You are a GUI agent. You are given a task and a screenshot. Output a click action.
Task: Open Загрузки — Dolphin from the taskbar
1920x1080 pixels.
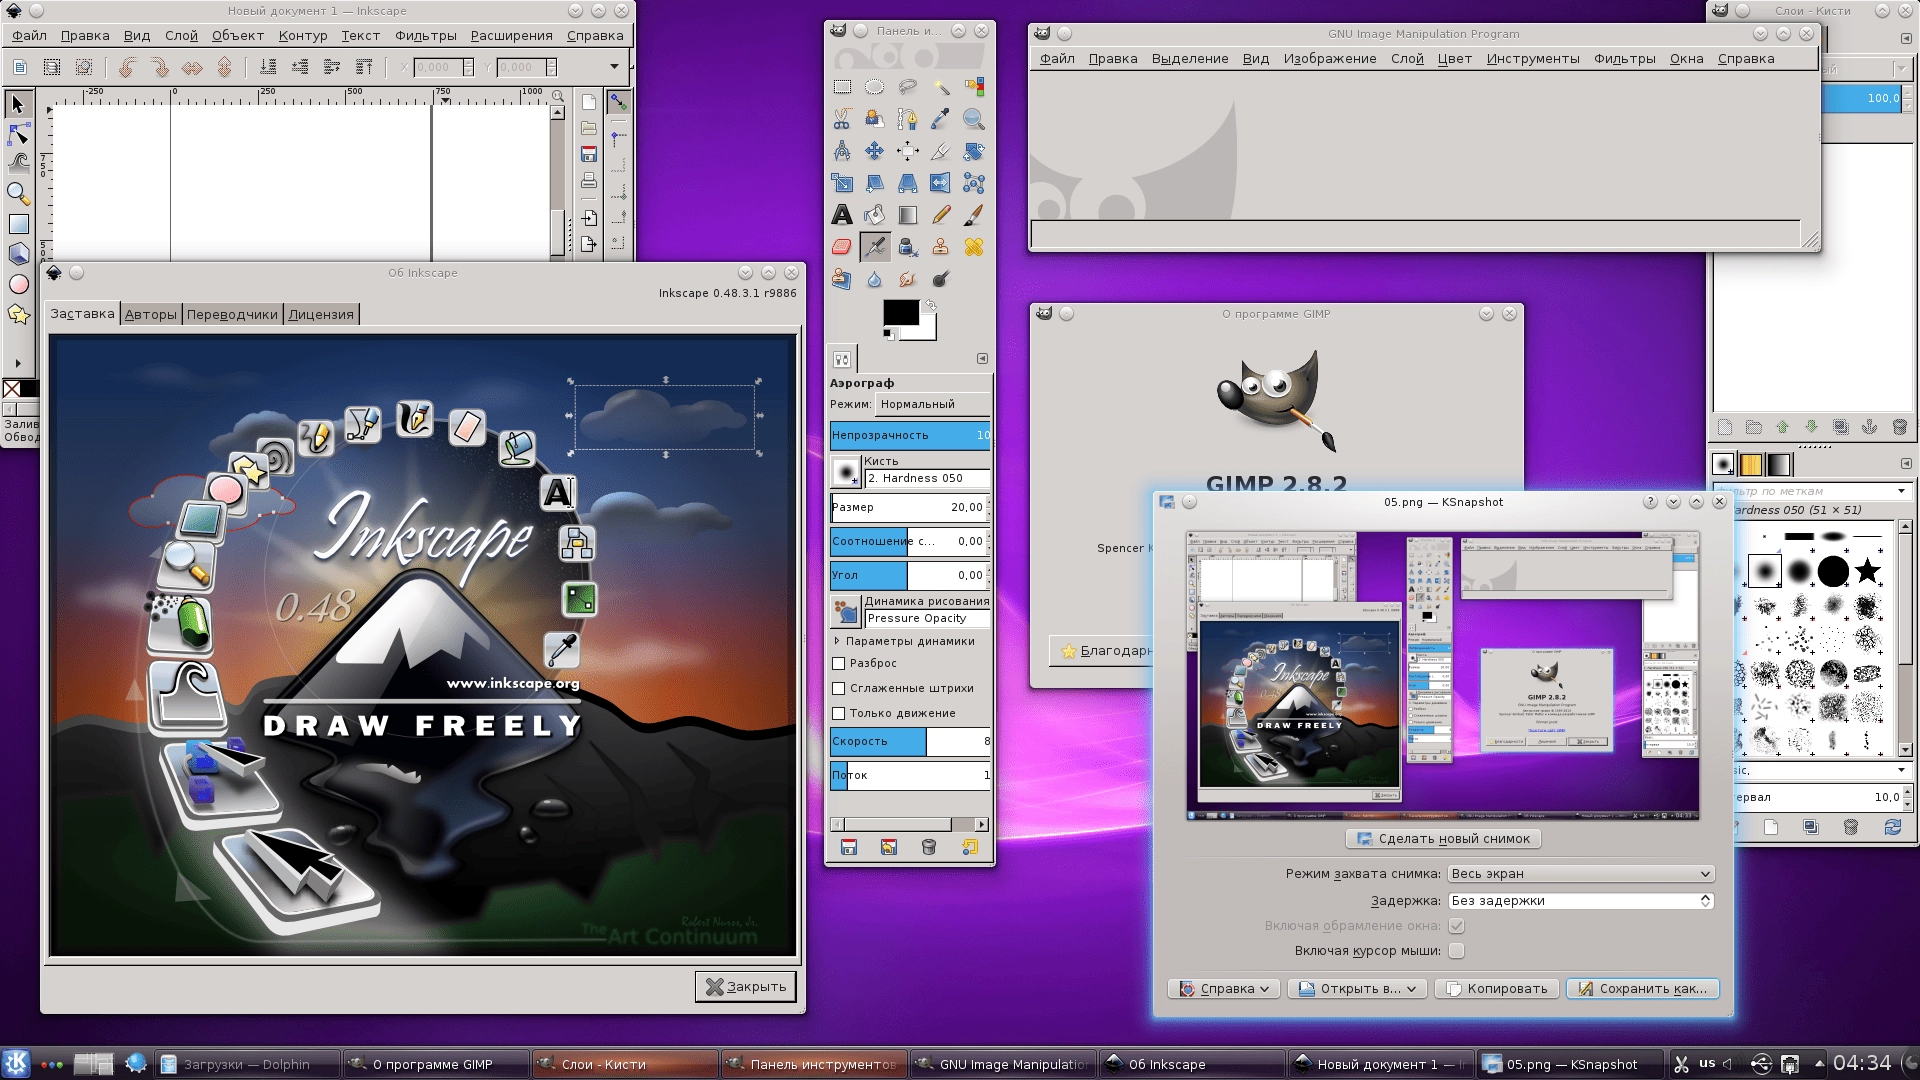[x=246, y=1064]
